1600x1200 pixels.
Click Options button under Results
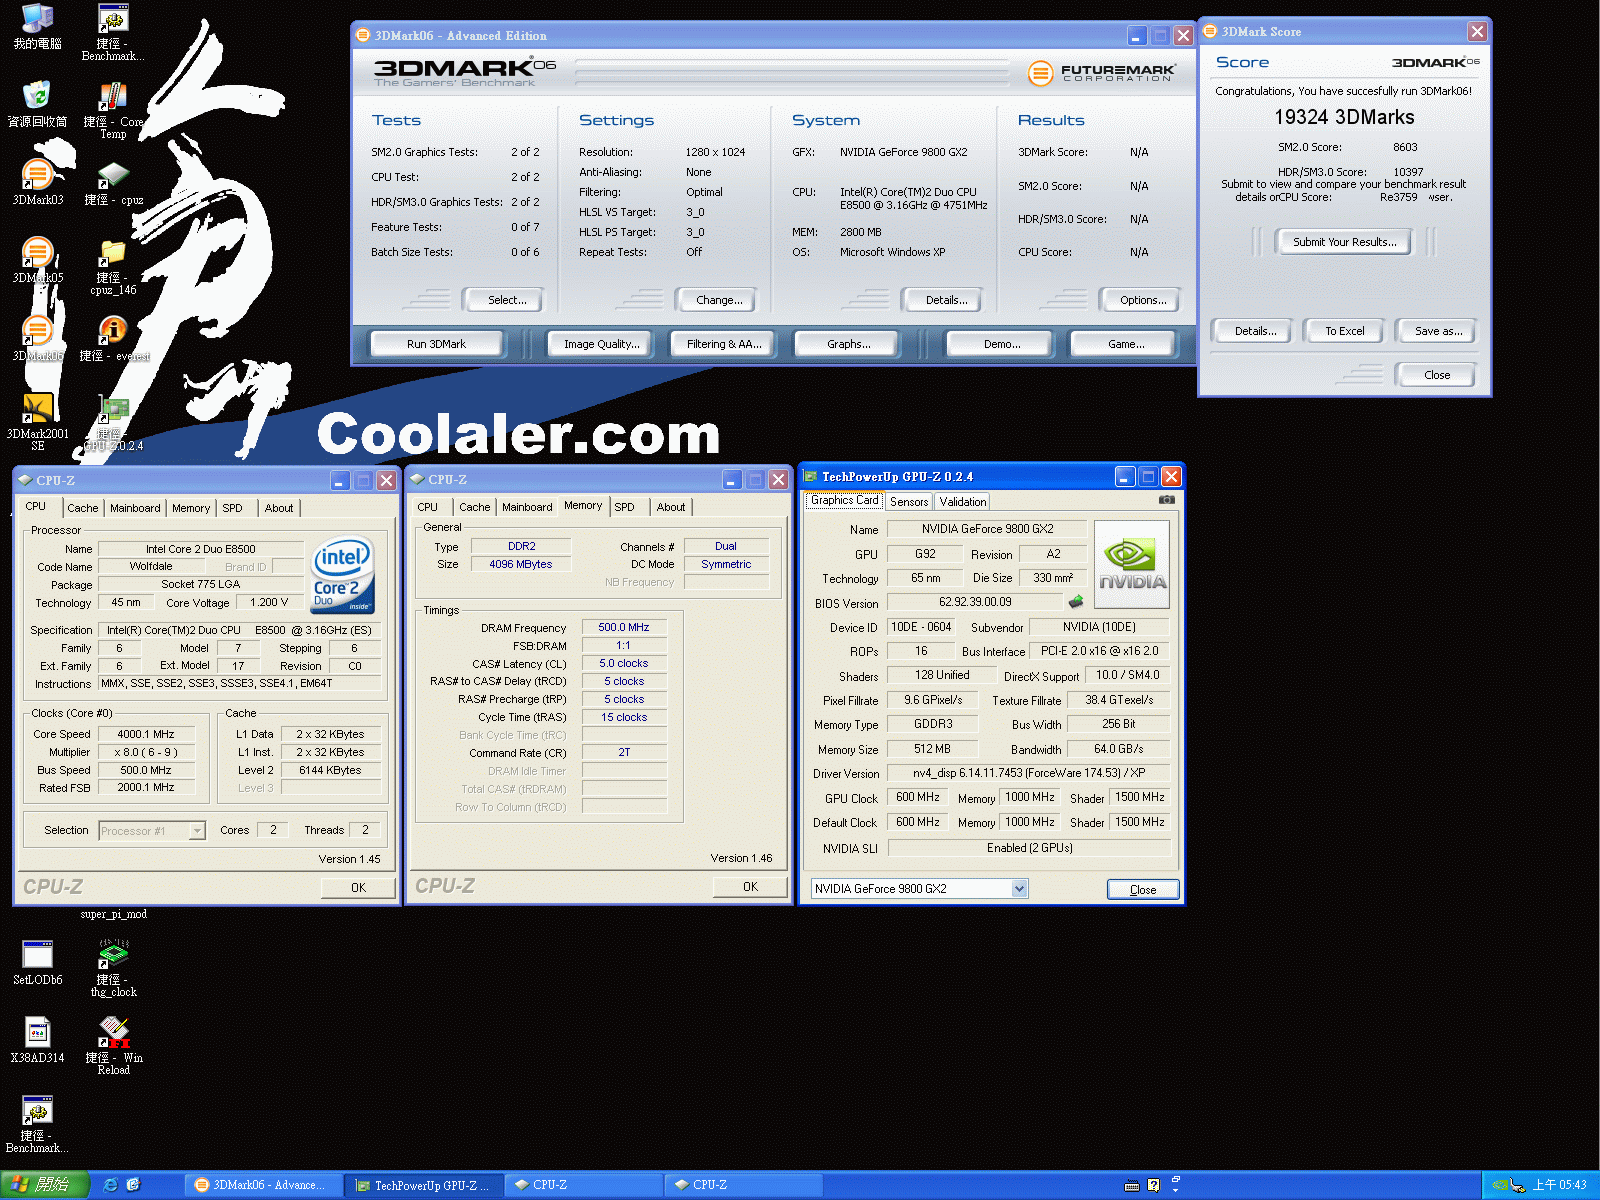coord(1143,300)
